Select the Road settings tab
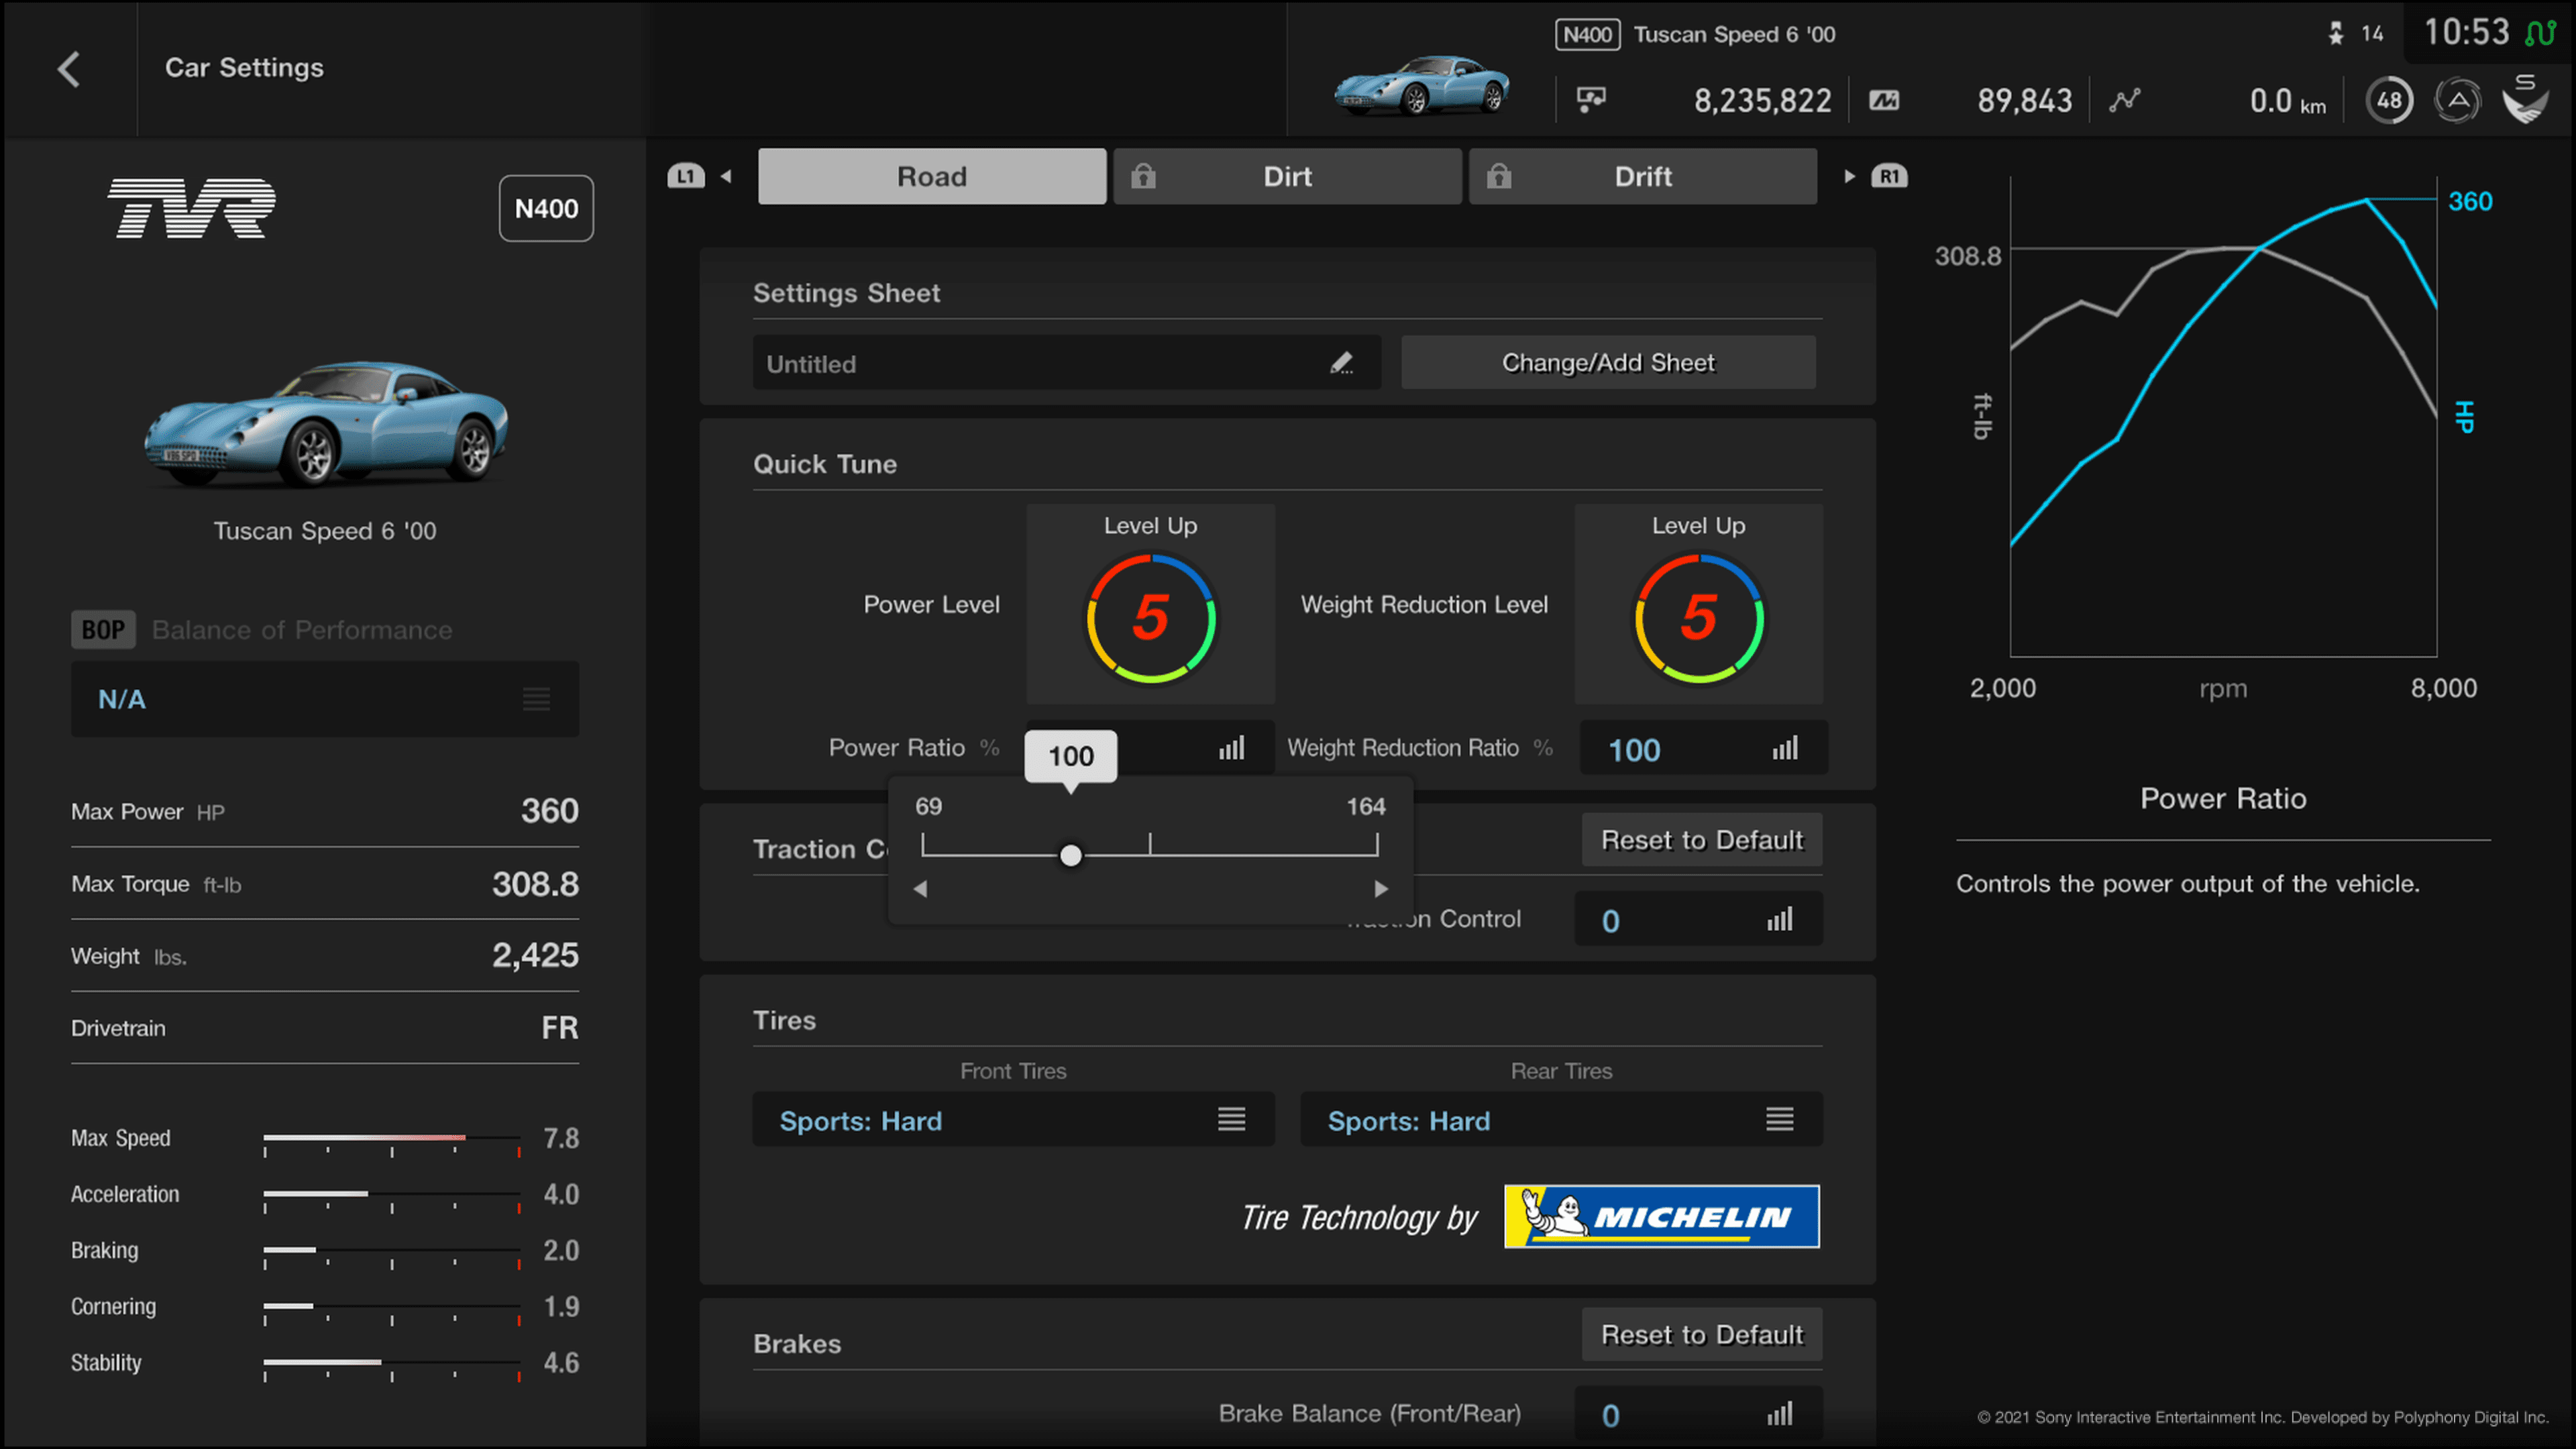 932,176
